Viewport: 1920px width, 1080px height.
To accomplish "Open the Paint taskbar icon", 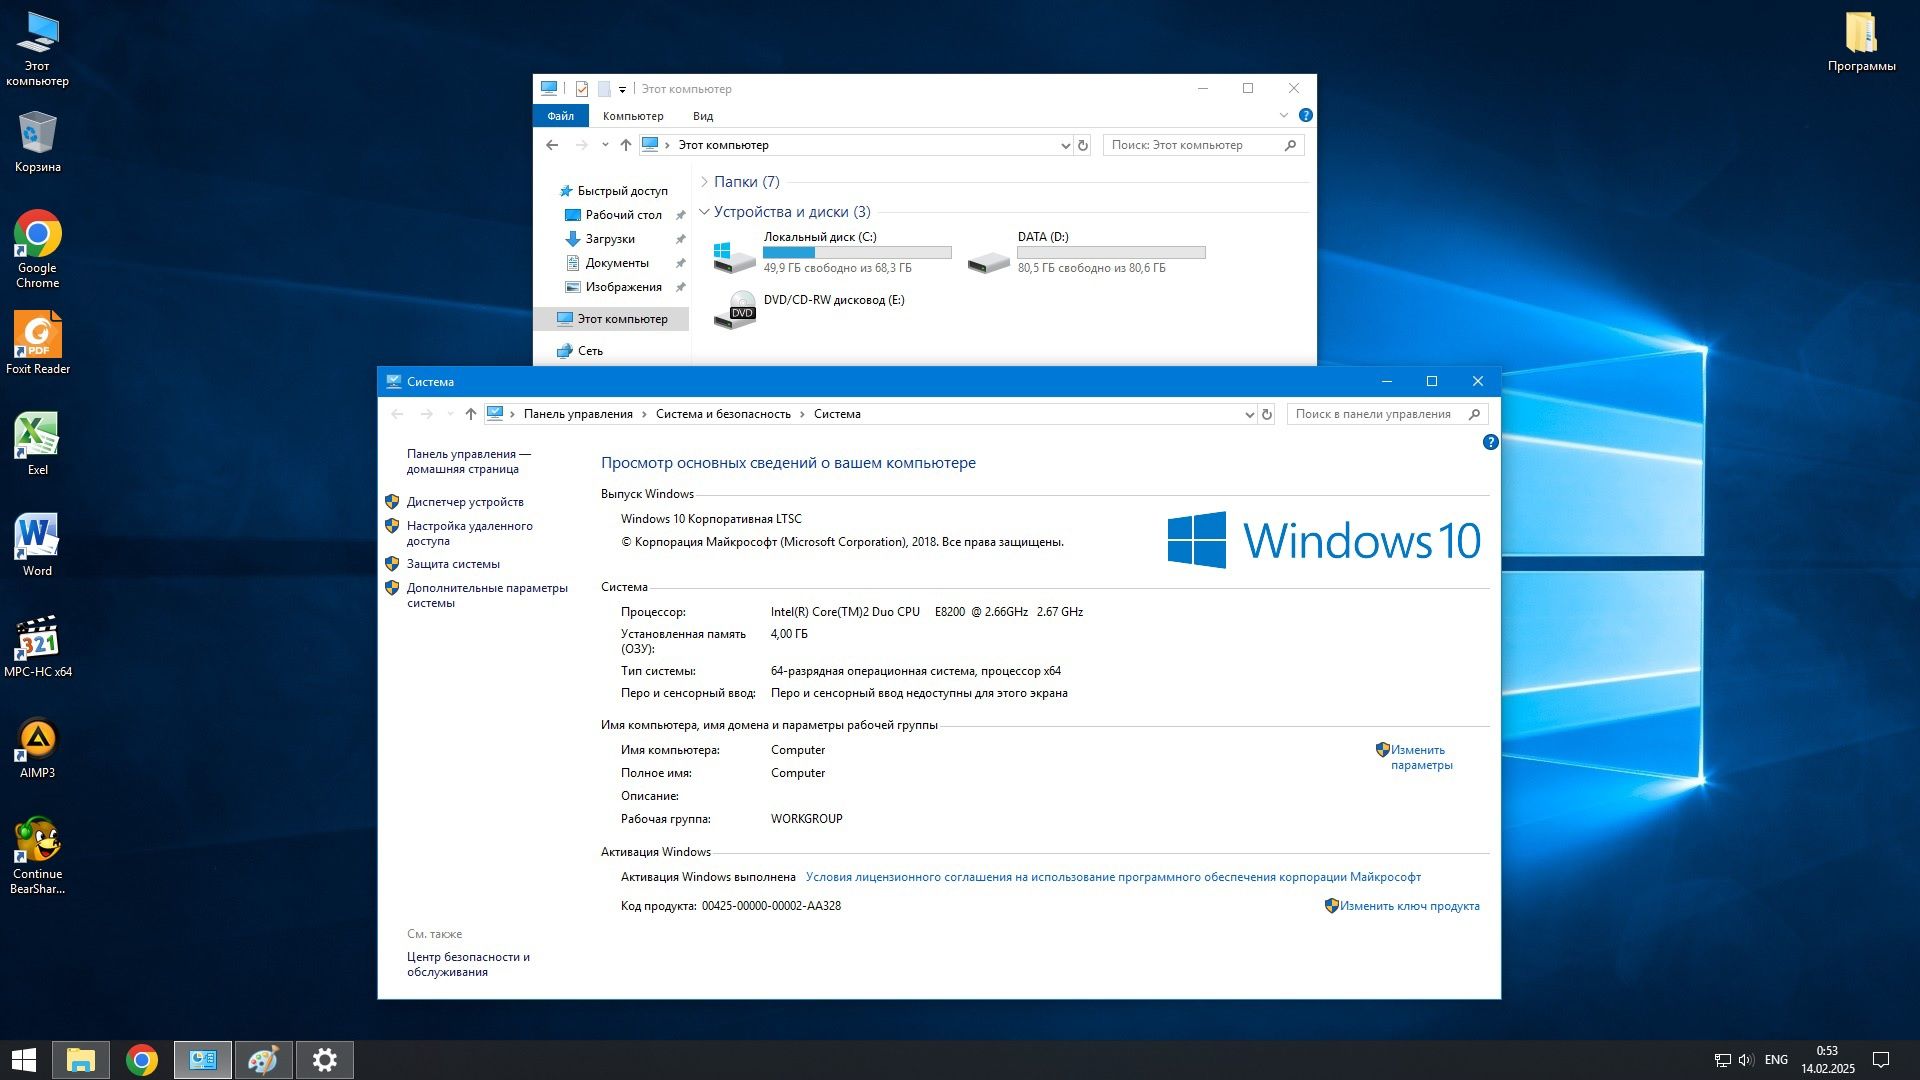I will point(264,1060).
